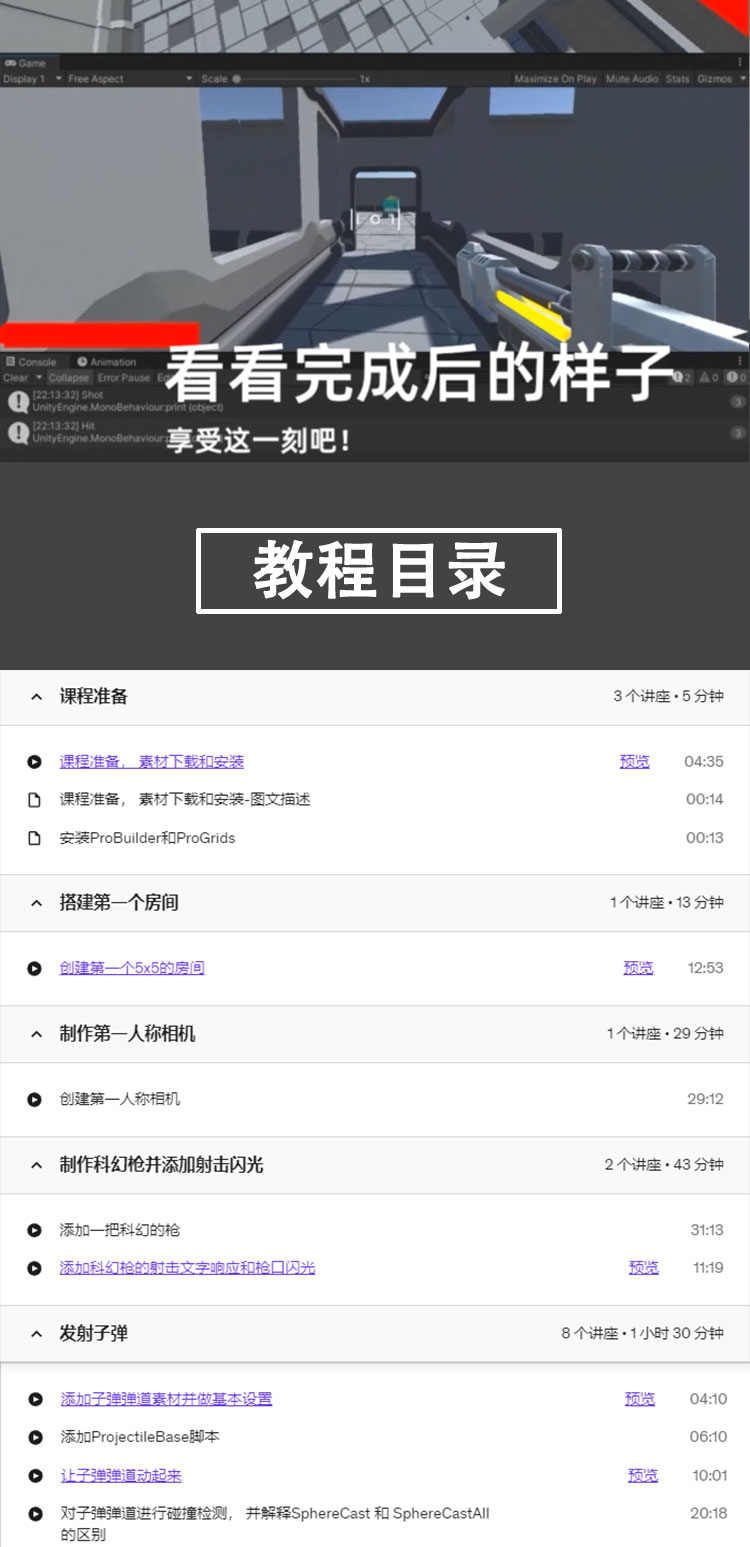750x1547 pixels.
Task: Toggle Maximize On Play
Action: click(x=555, y=79)
